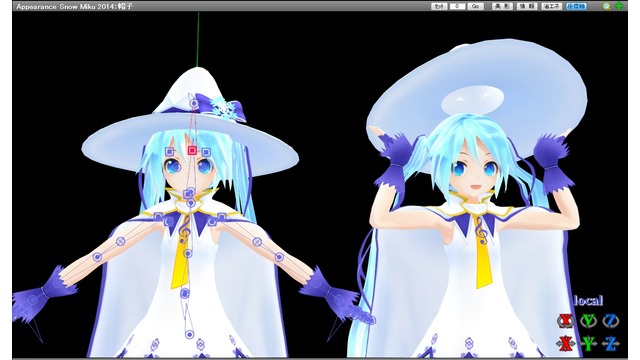Click the frame number field showing 0
Screen dimensions: 640x360
(x=458, y=6)
